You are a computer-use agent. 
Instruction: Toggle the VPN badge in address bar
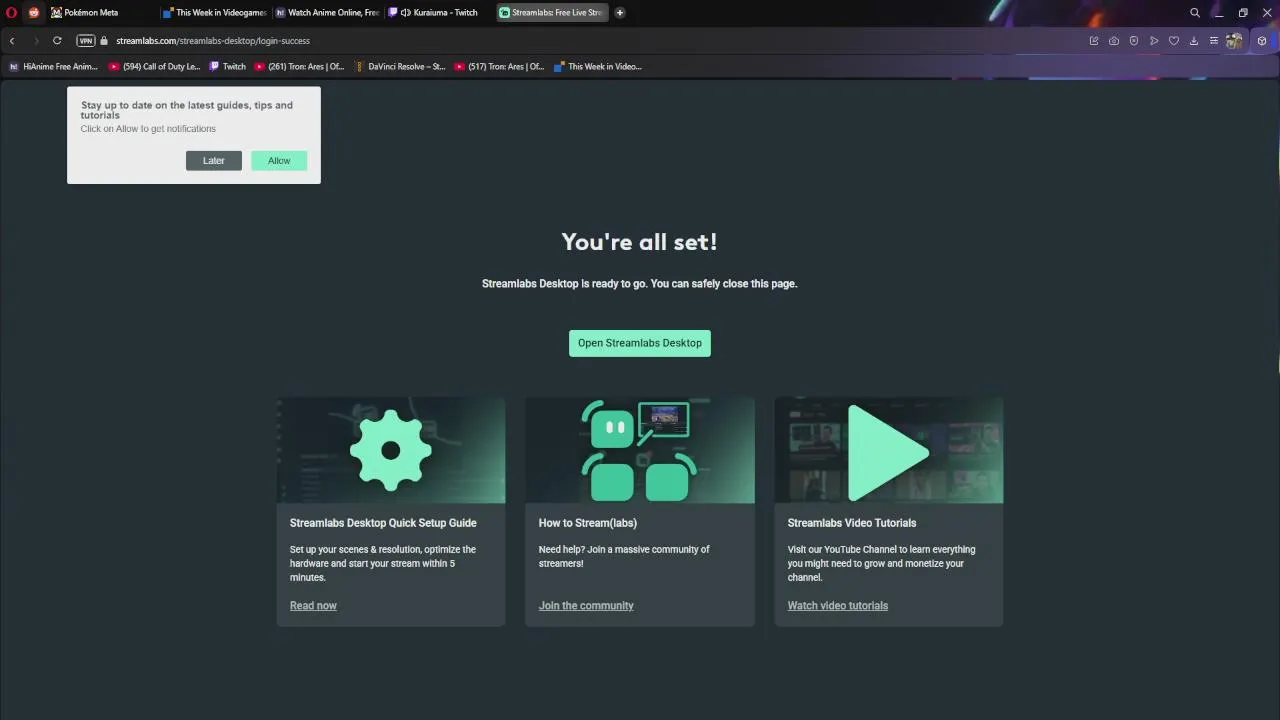pyautogui.click(x=86, y=41)
